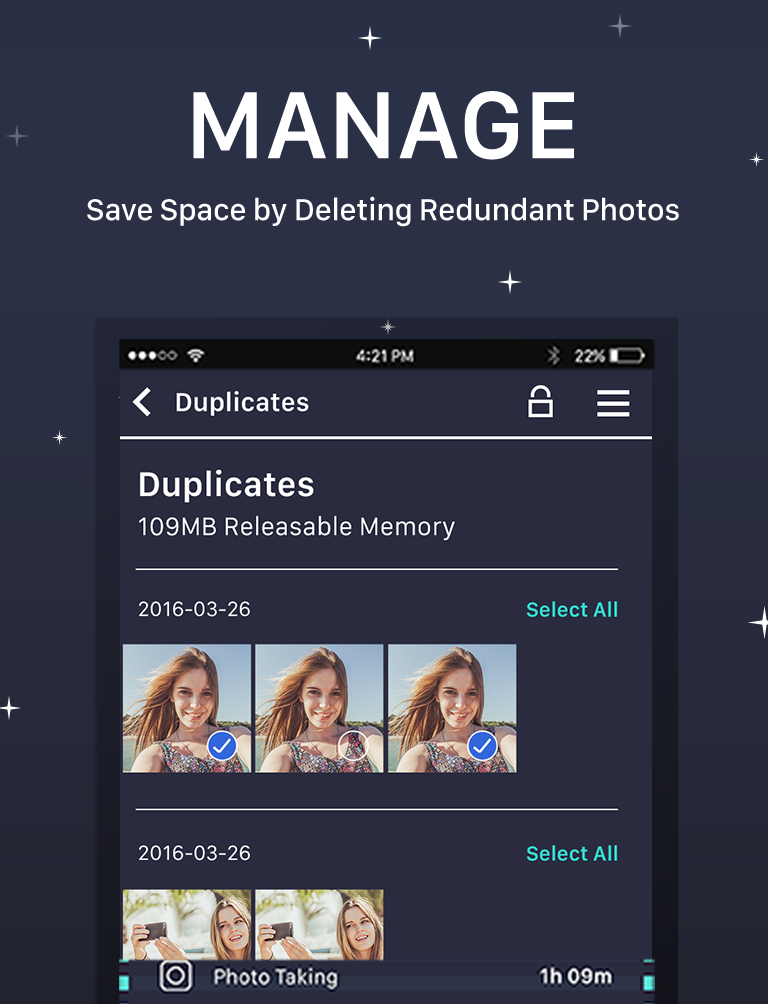This screenshot has height=1004, width=768.
Task: Go back using the left chevron arrow
Action: click(142, 402)
